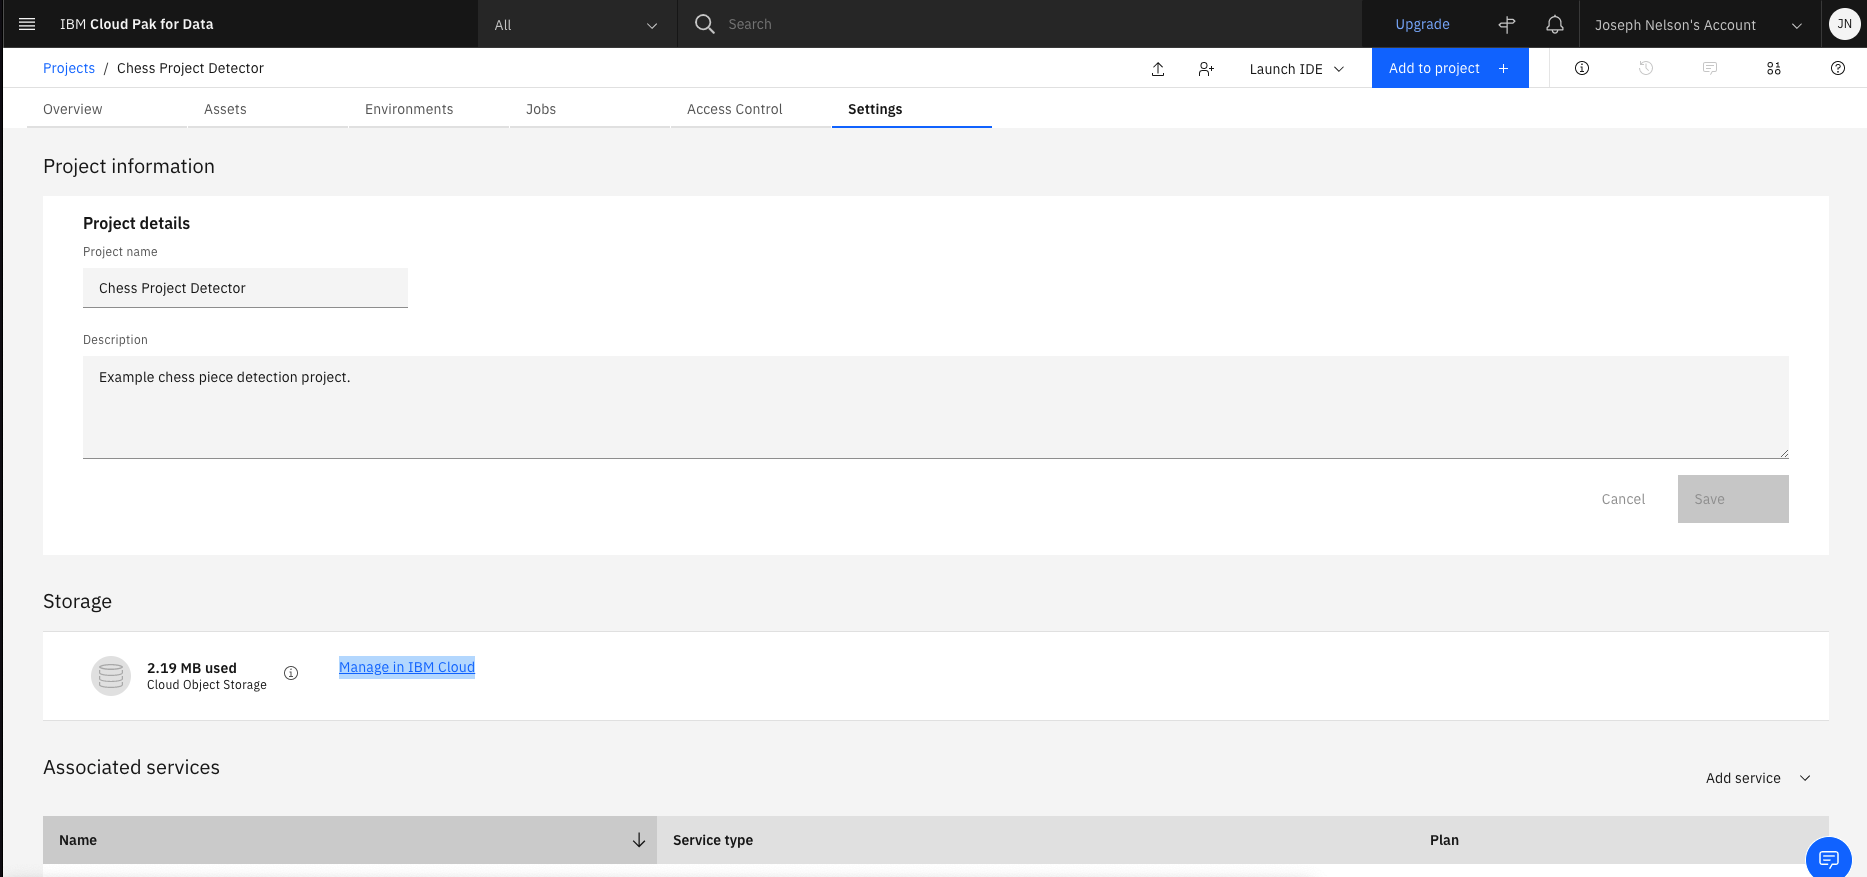Viewport: 1867px width, 877px height.
Task: Click the Plan column header
Action: point(1444,840)
